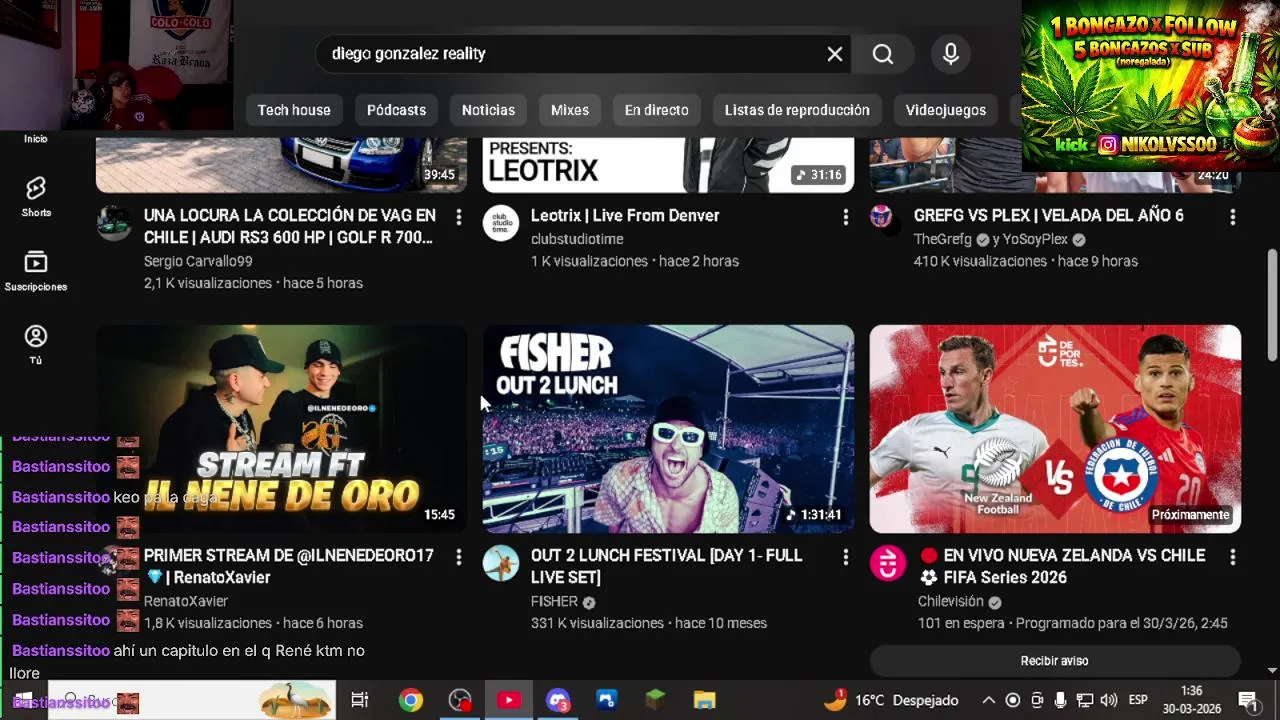Image resolution: width=1280 pixels, height=720 pixels.
Task: Click the magnifying glass search button
Action: [883, 54]
